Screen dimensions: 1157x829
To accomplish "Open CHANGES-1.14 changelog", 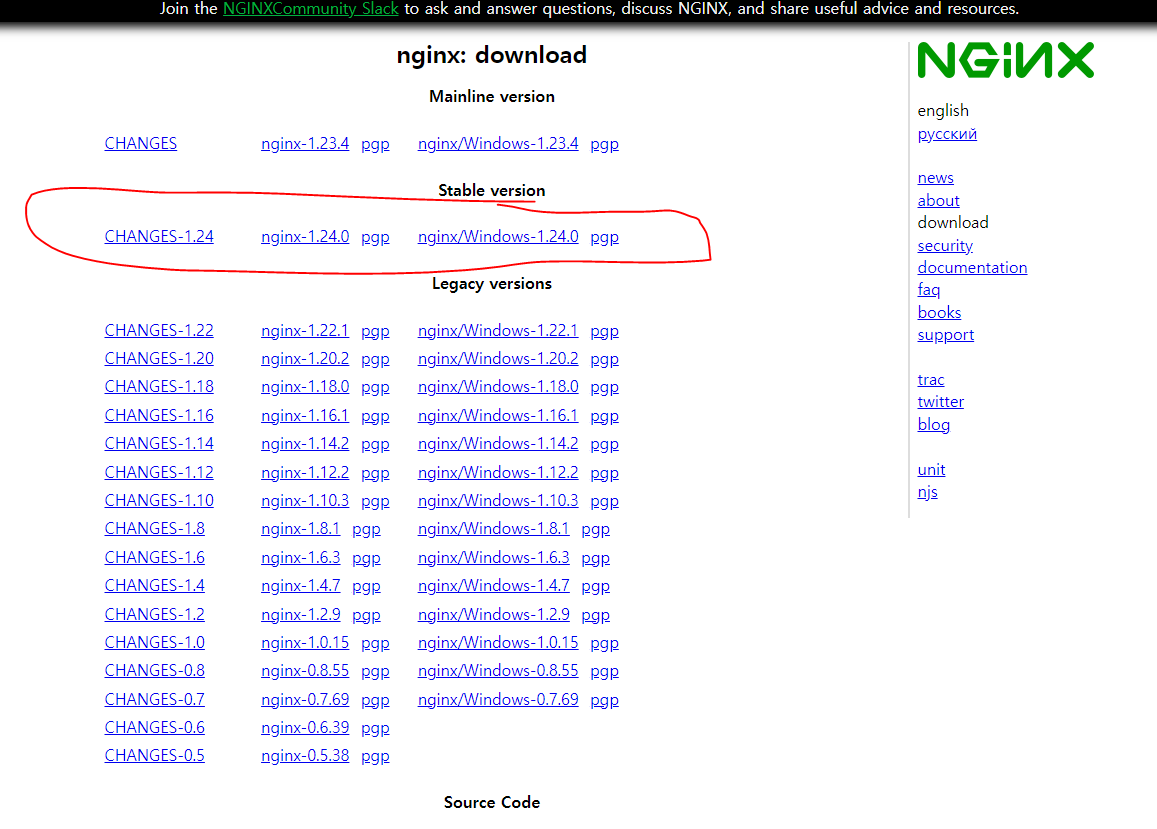I will pos(159,443).
